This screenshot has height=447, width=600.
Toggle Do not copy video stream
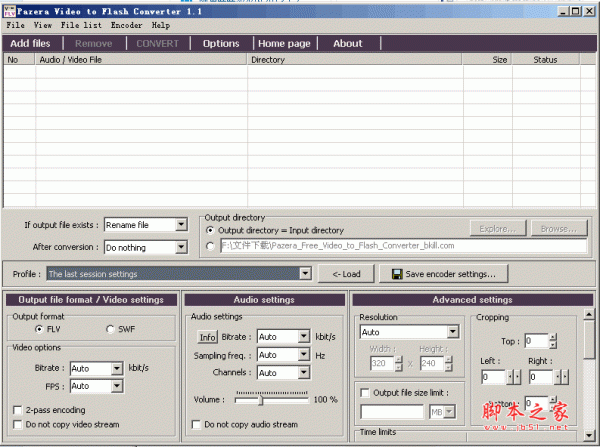[x=18, y=424]
